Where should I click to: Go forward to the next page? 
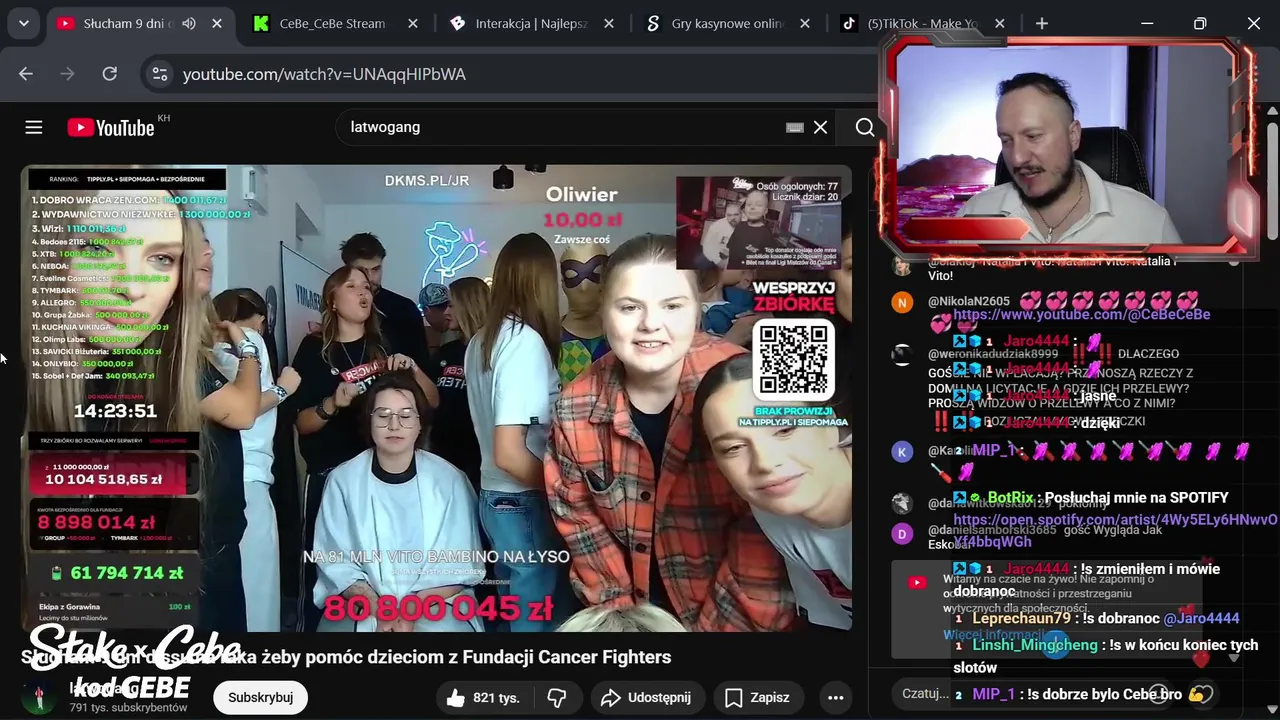click(x=68, y=74)
